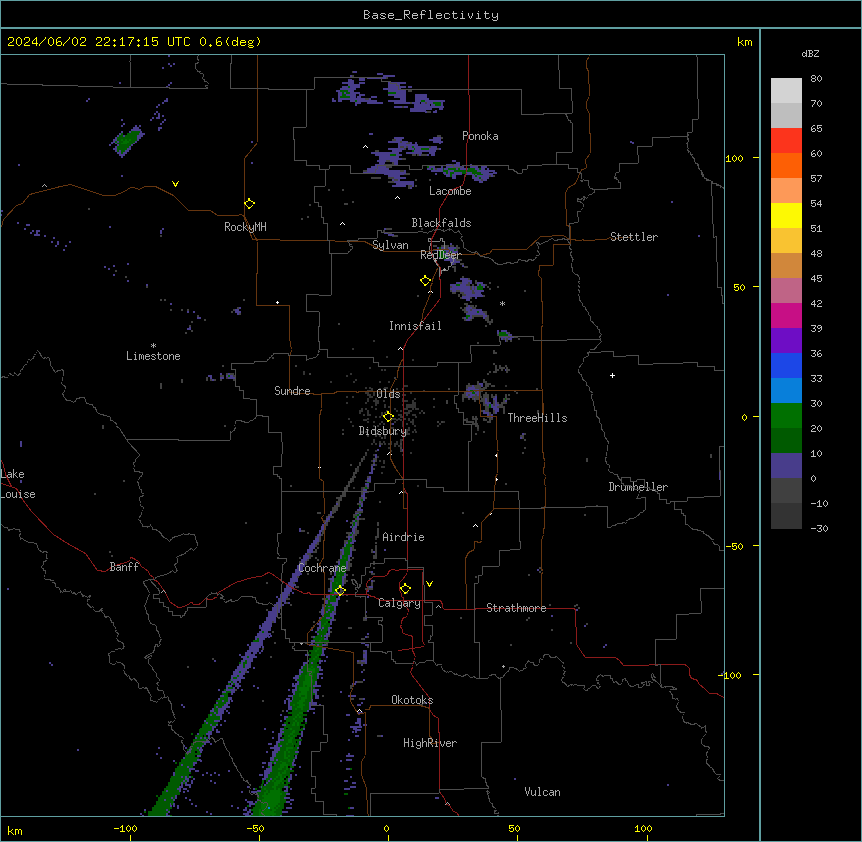Click the white plus marker west of Drumheller
862x842 pixels.
coord(612,375)
